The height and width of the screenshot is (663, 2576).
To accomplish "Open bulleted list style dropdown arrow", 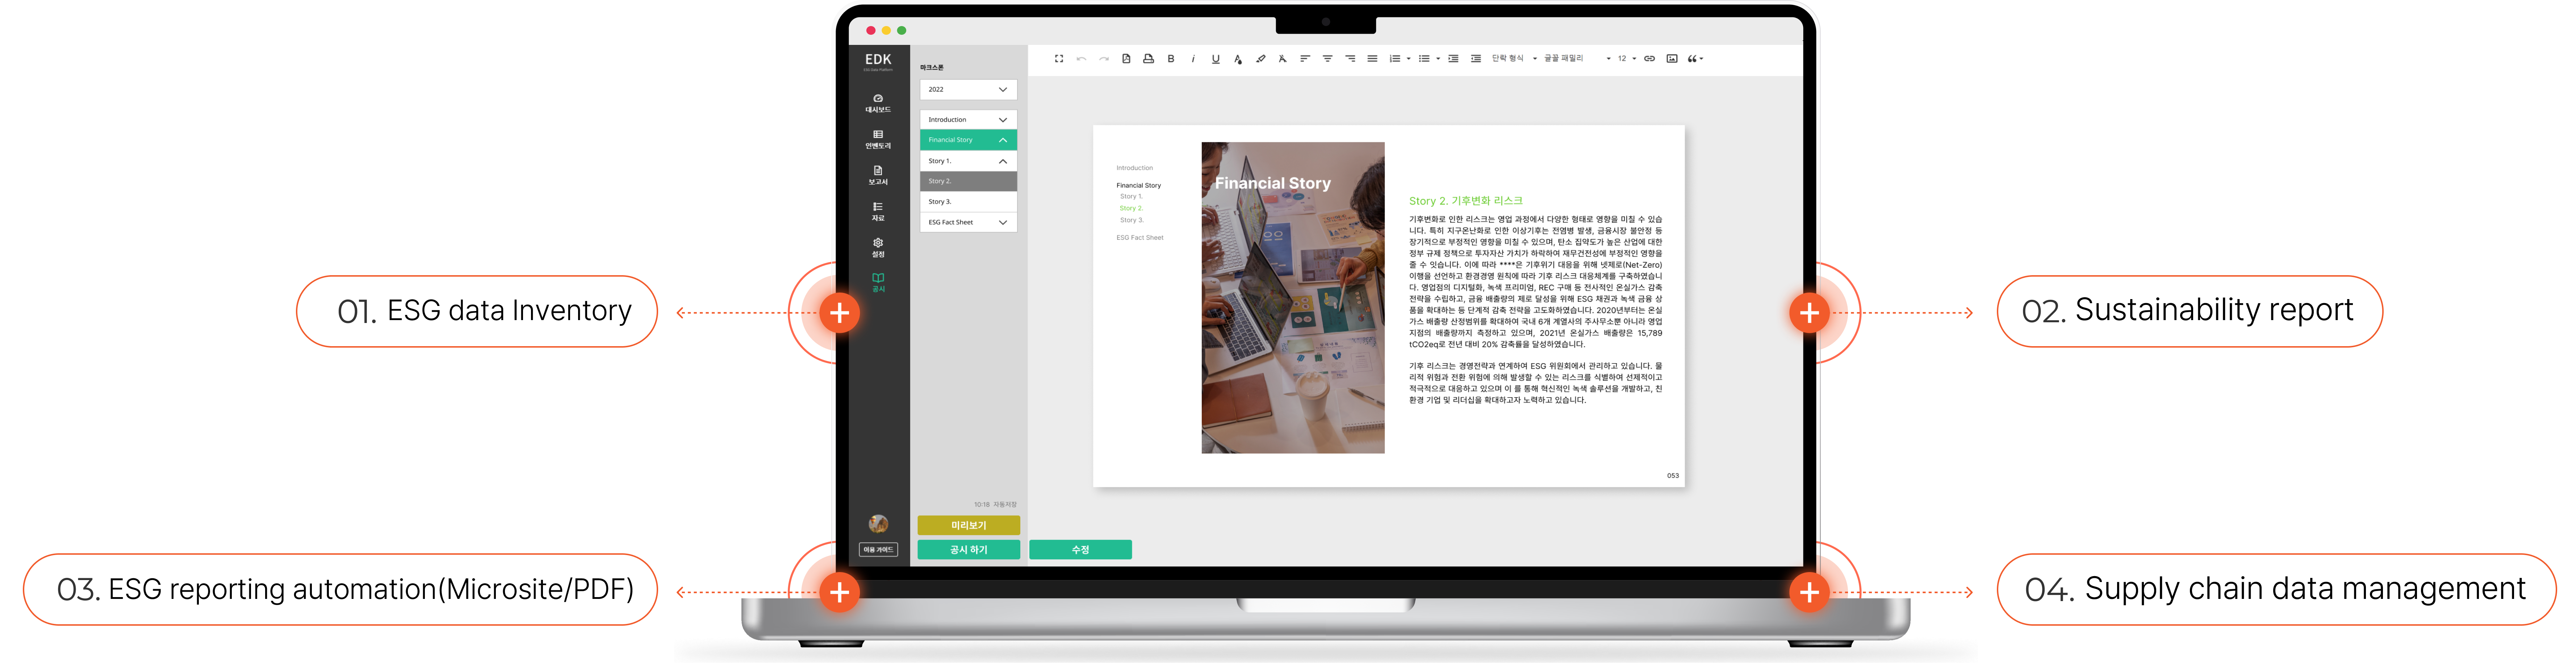I will click(x=1438, y=59).
